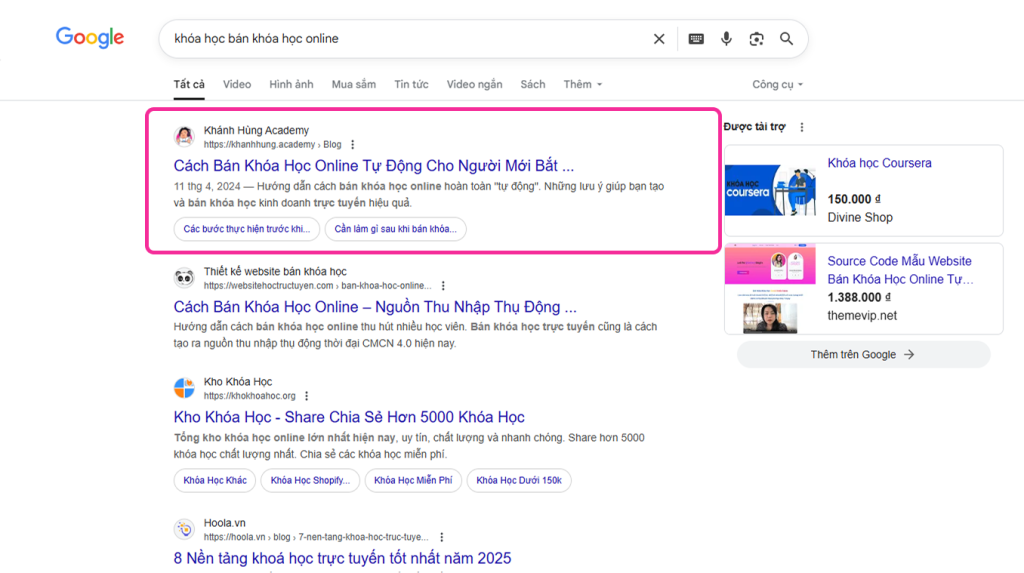Click the panda favicon of Thiết kế website

click(184, 277)
